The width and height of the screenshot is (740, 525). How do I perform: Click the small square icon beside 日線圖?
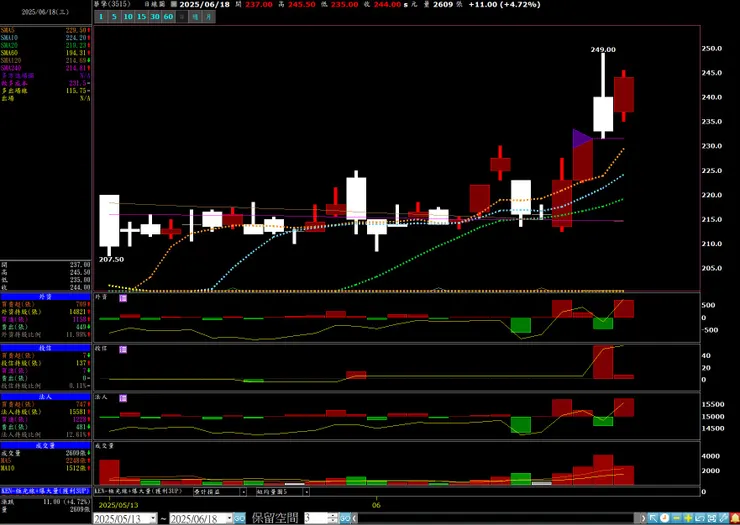coord(174,4)
